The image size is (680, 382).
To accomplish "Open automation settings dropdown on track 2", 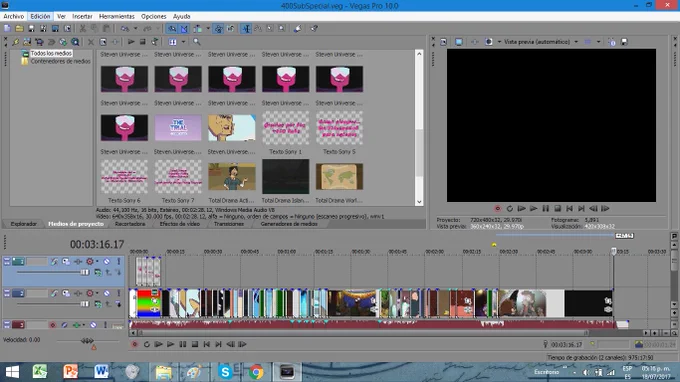I will coord(97,294).
